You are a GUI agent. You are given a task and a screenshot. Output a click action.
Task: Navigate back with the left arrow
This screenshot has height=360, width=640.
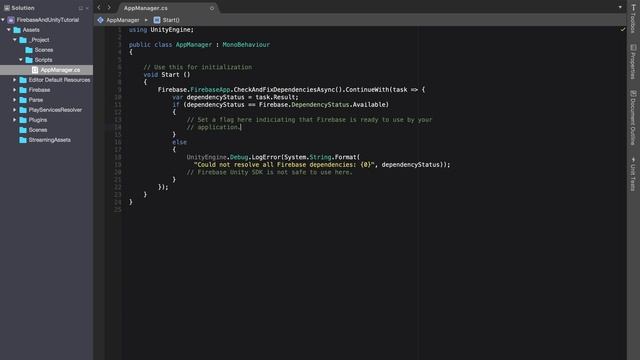pyautogui.click(x=99, y=7)
